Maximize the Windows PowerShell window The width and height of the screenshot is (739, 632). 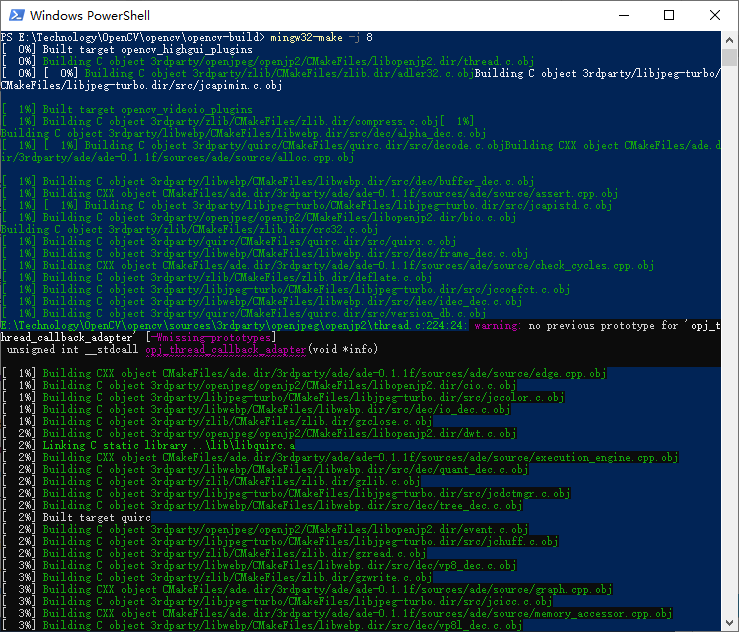[669, 15]
